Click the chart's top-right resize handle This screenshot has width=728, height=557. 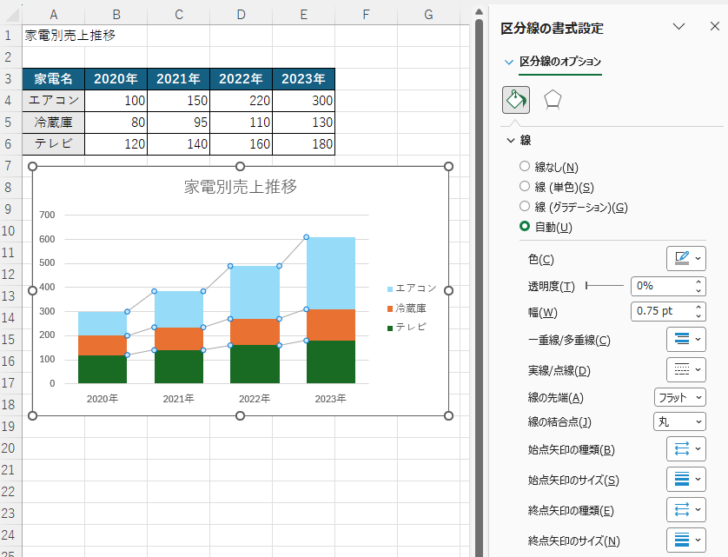448,167
